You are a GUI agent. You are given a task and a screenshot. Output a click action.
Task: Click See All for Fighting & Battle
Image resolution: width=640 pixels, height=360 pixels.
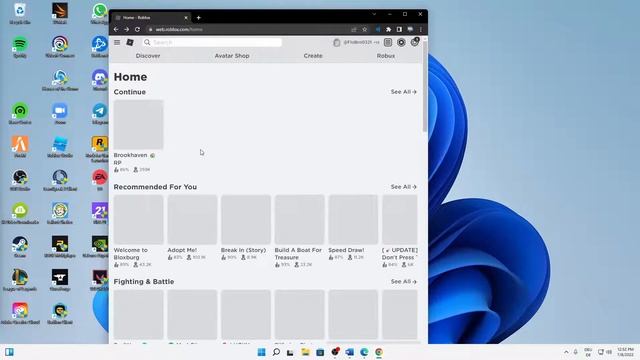[x=404, y=282]
